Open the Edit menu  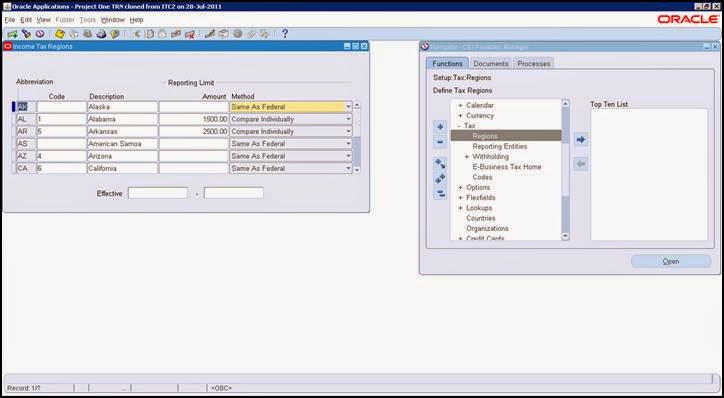[x=26, y=20]
